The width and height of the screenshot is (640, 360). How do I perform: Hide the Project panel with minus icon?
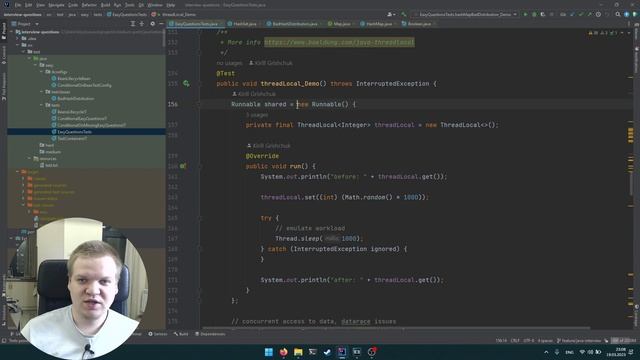pos(161,24)
